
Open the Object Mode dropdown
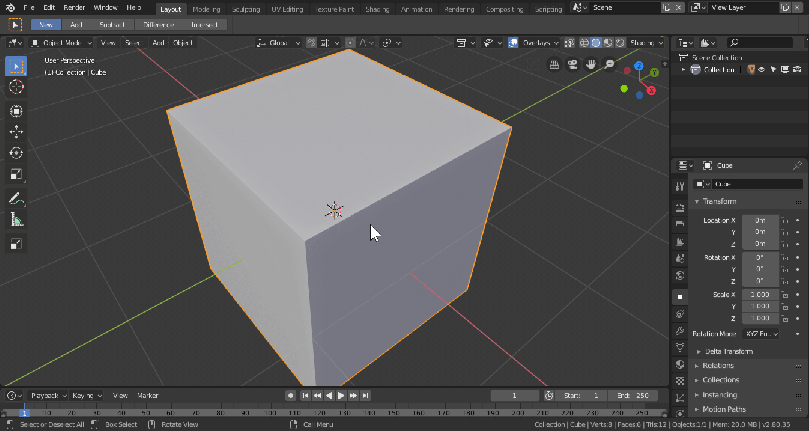pos(64,43)
